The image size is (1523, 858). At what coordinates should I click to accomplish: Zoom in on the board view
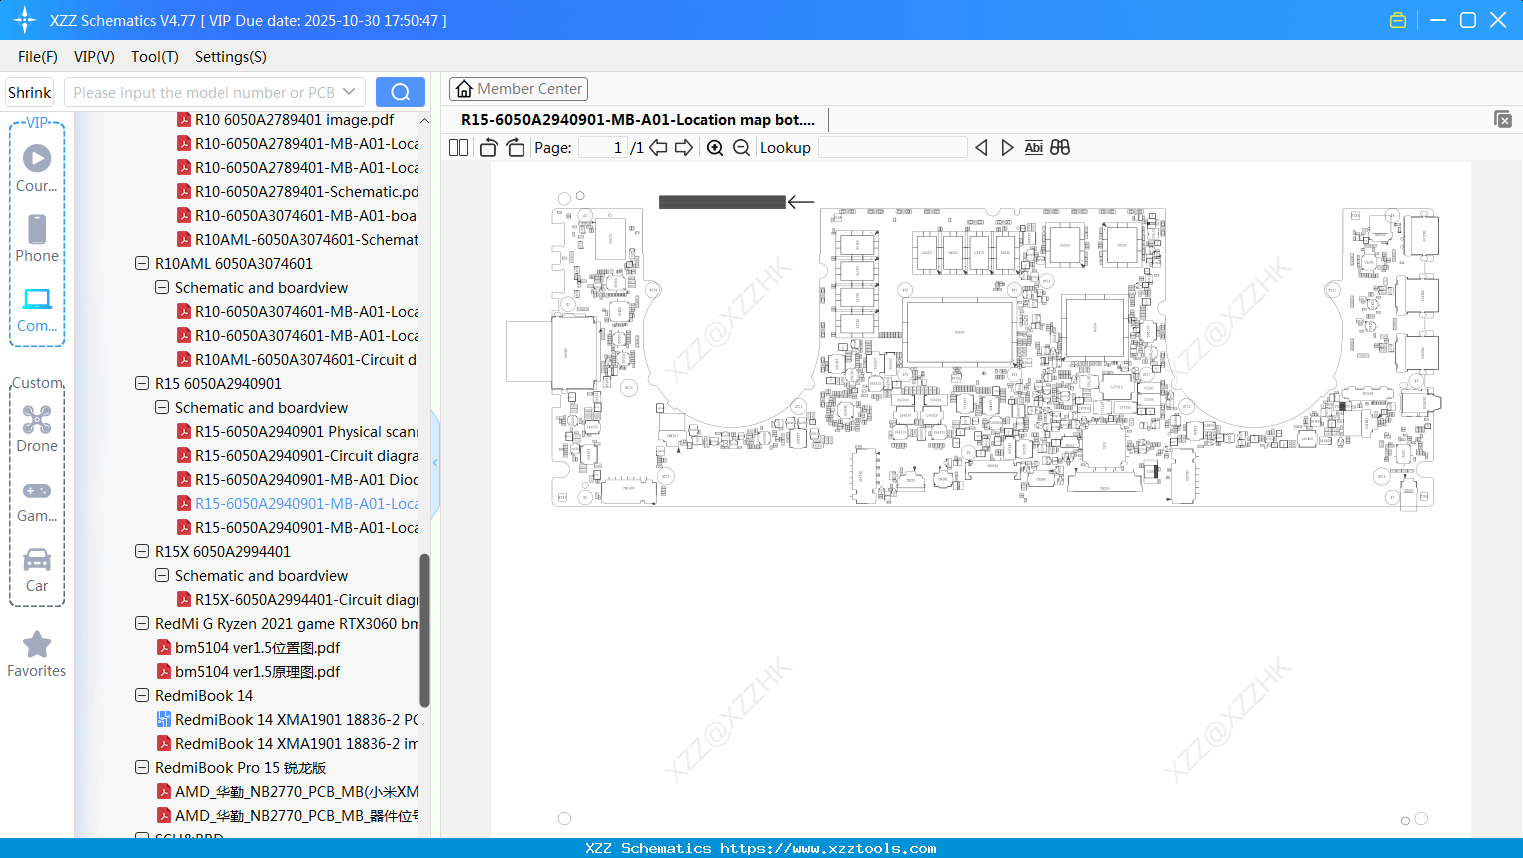pos(715,148)
